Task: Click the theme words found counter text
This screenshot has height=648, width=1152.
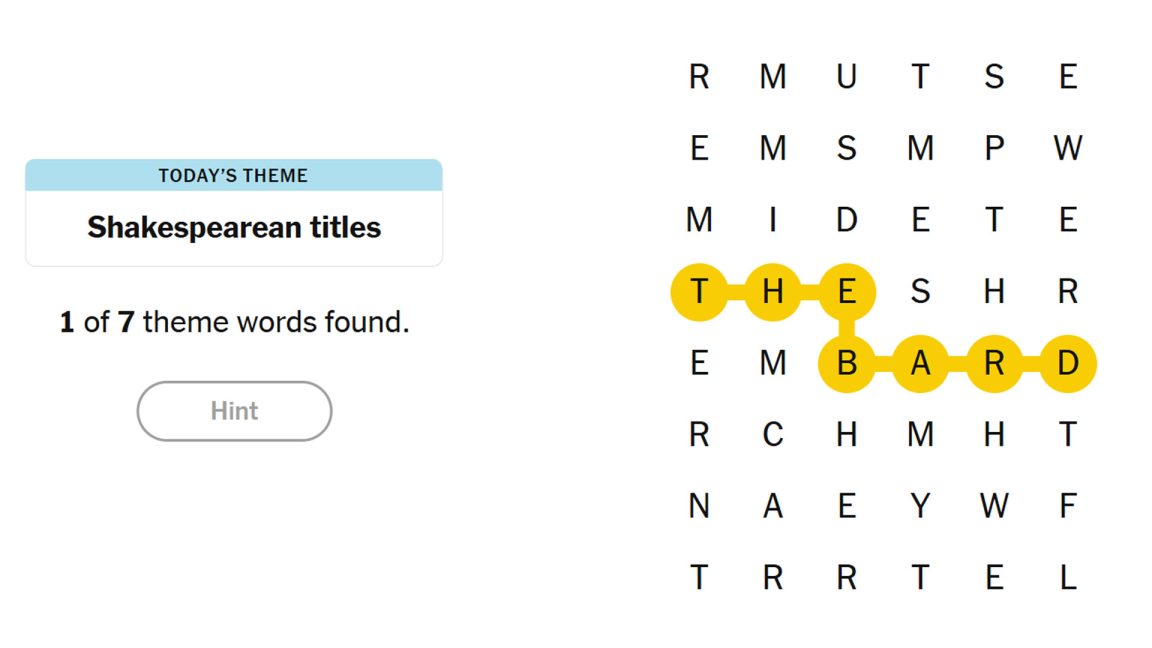Action: click(x=232, y=322)
